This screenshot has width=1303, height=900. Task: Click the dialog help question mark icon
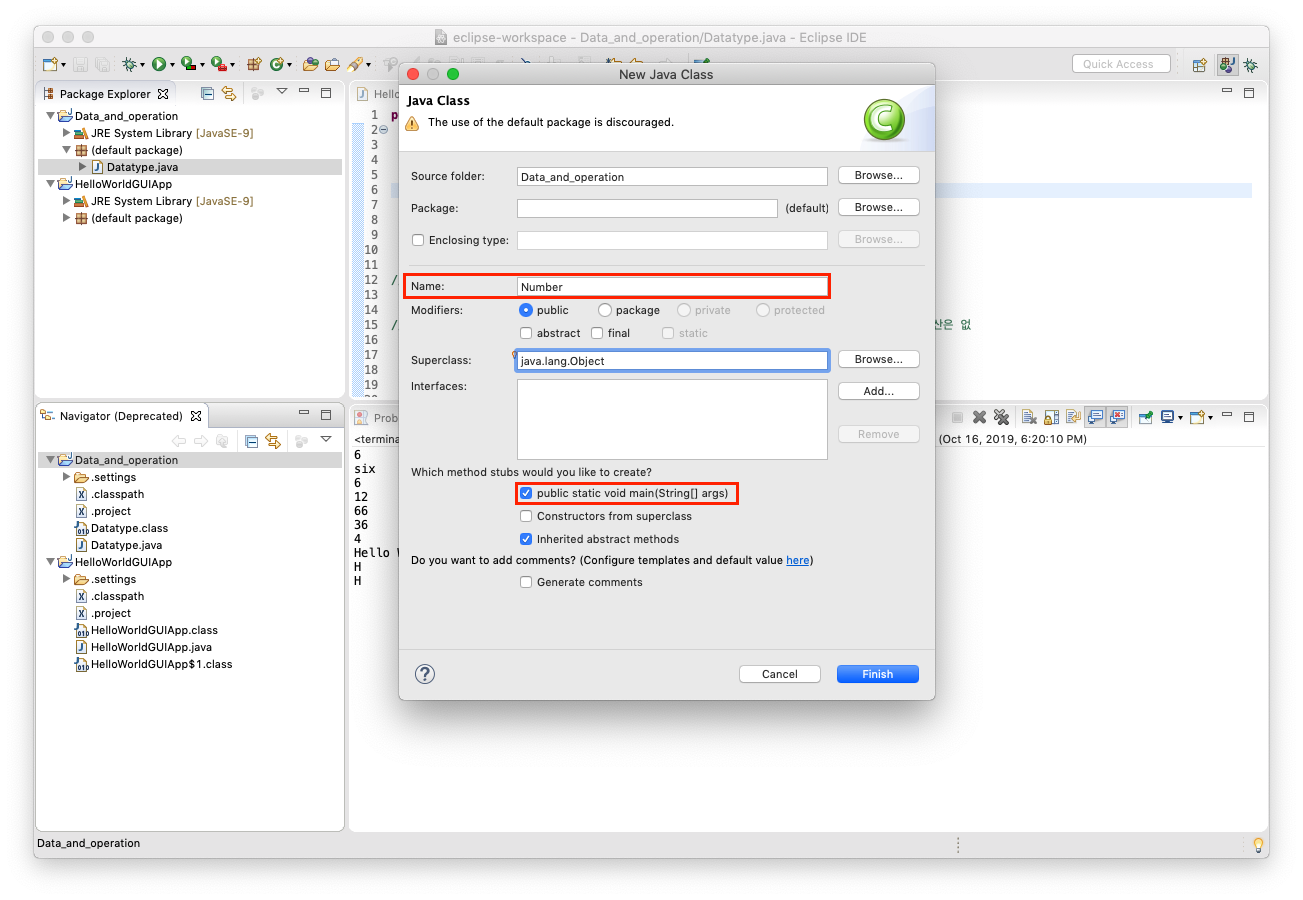tap(425, 674)
